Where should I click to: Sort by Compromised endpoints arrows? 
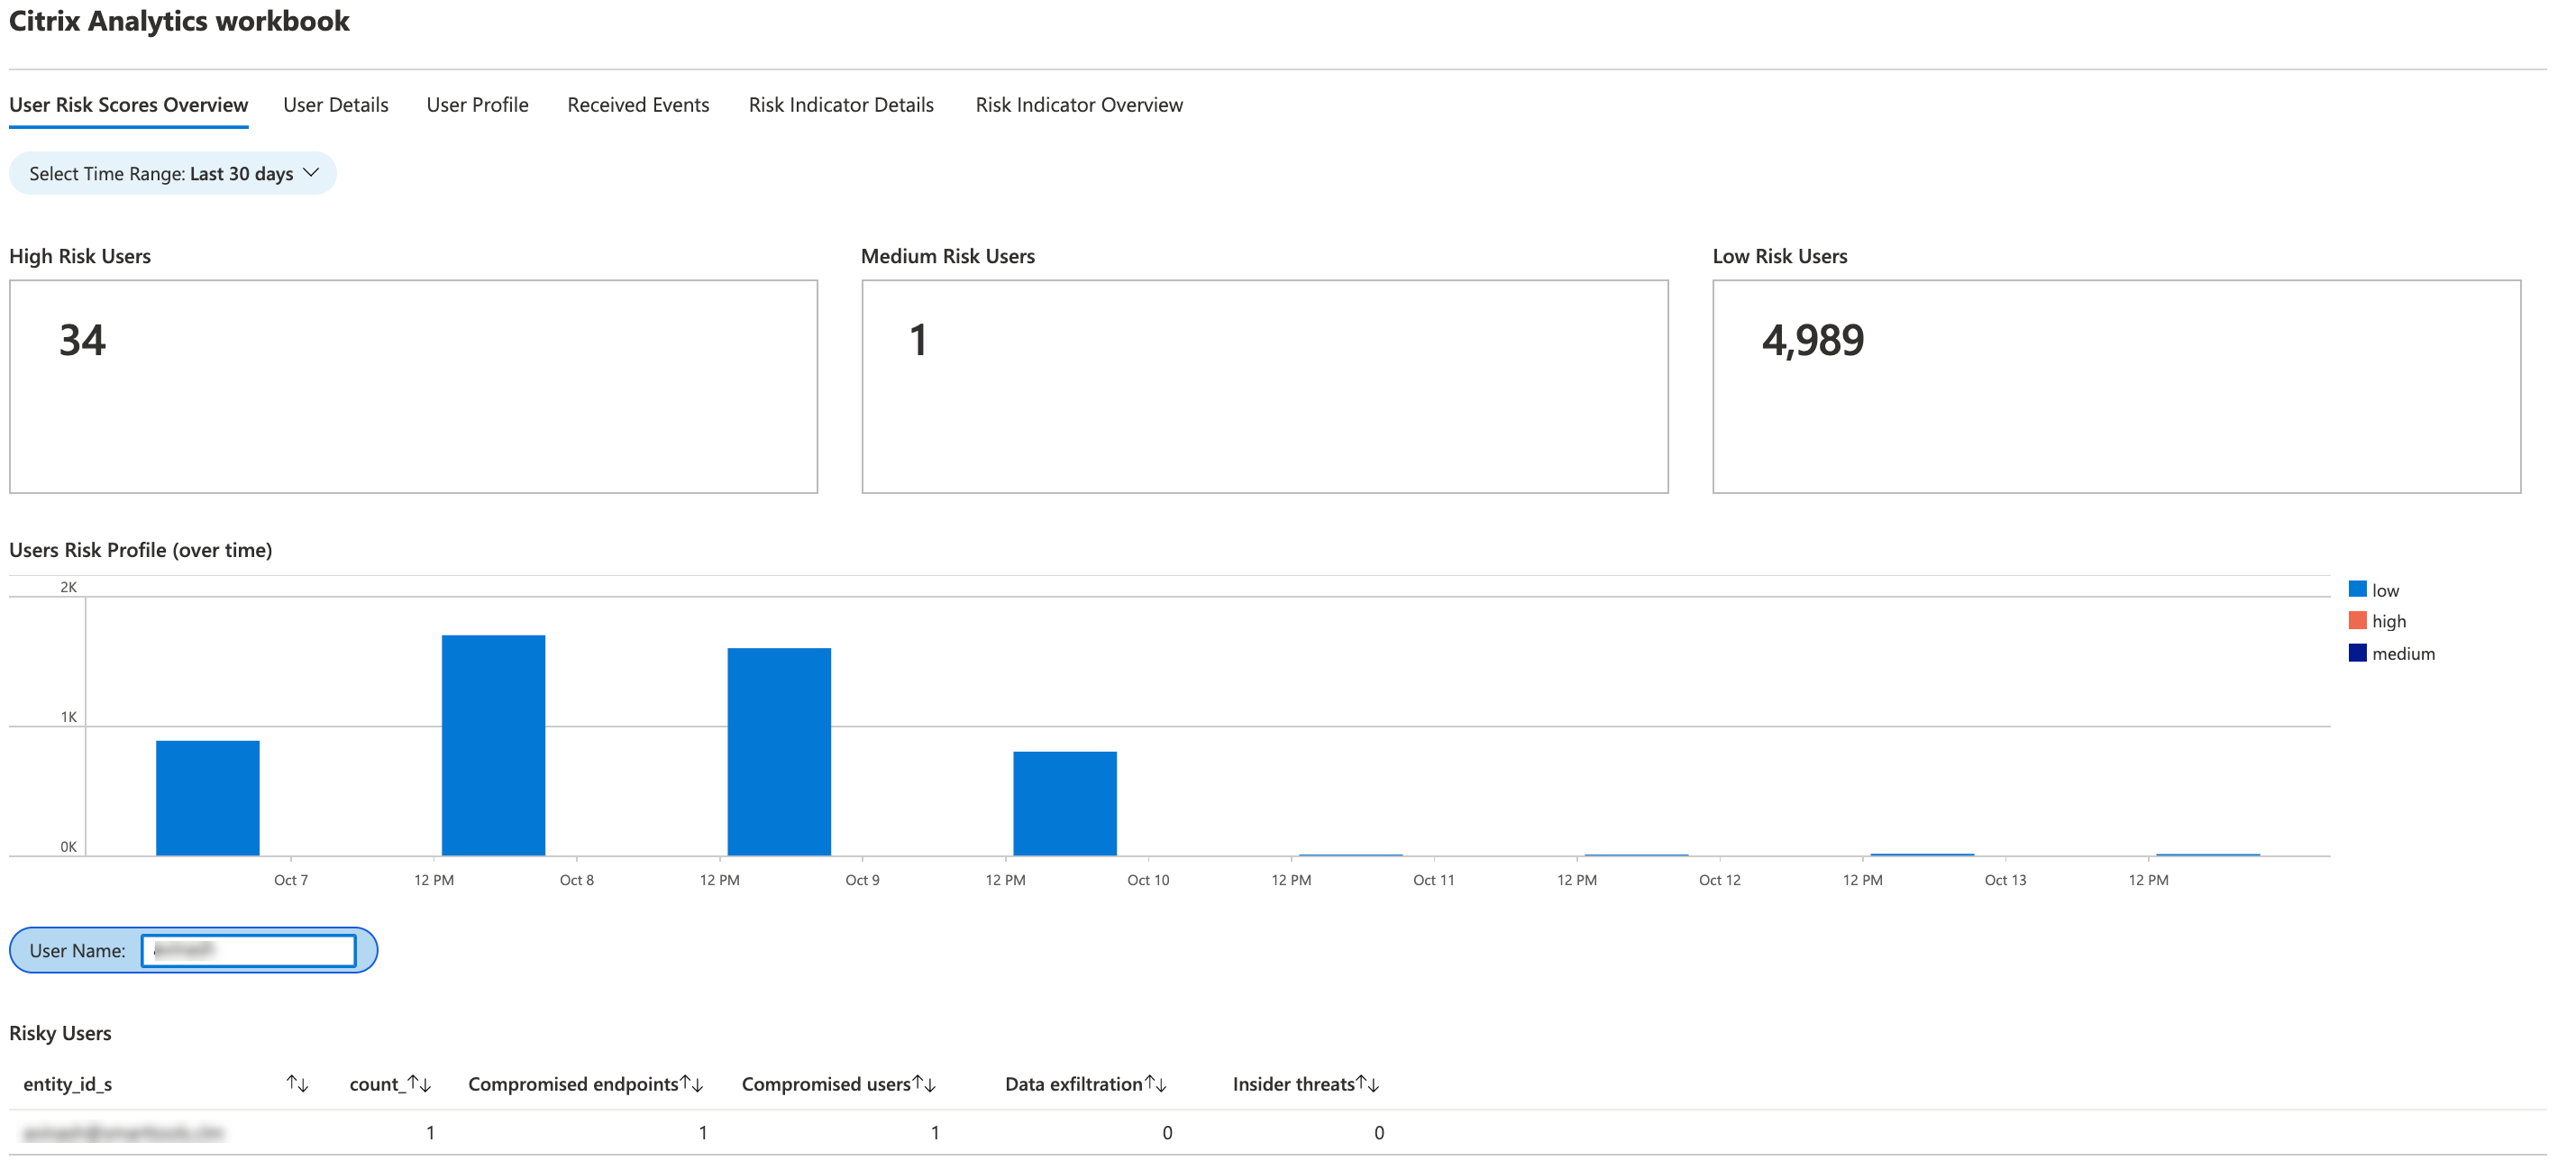point(692,1084)
